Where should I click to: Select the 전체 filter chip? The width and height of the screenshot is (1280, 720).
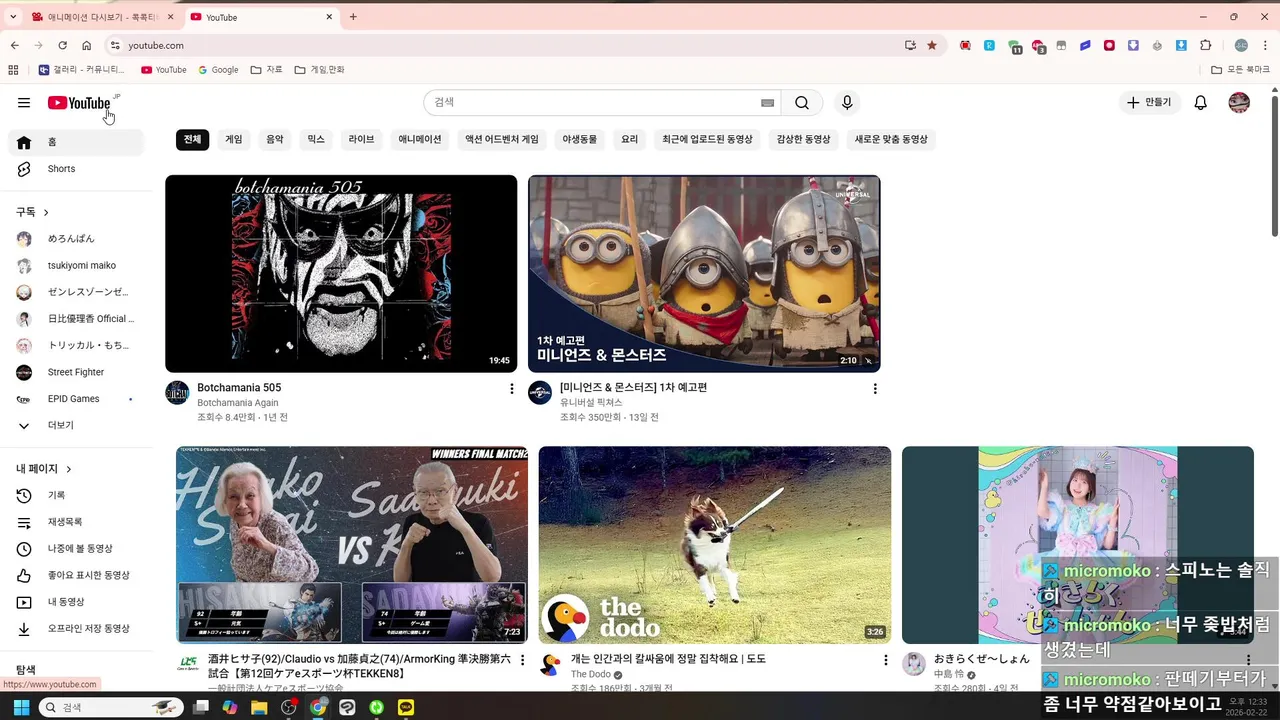pos(192,140)
